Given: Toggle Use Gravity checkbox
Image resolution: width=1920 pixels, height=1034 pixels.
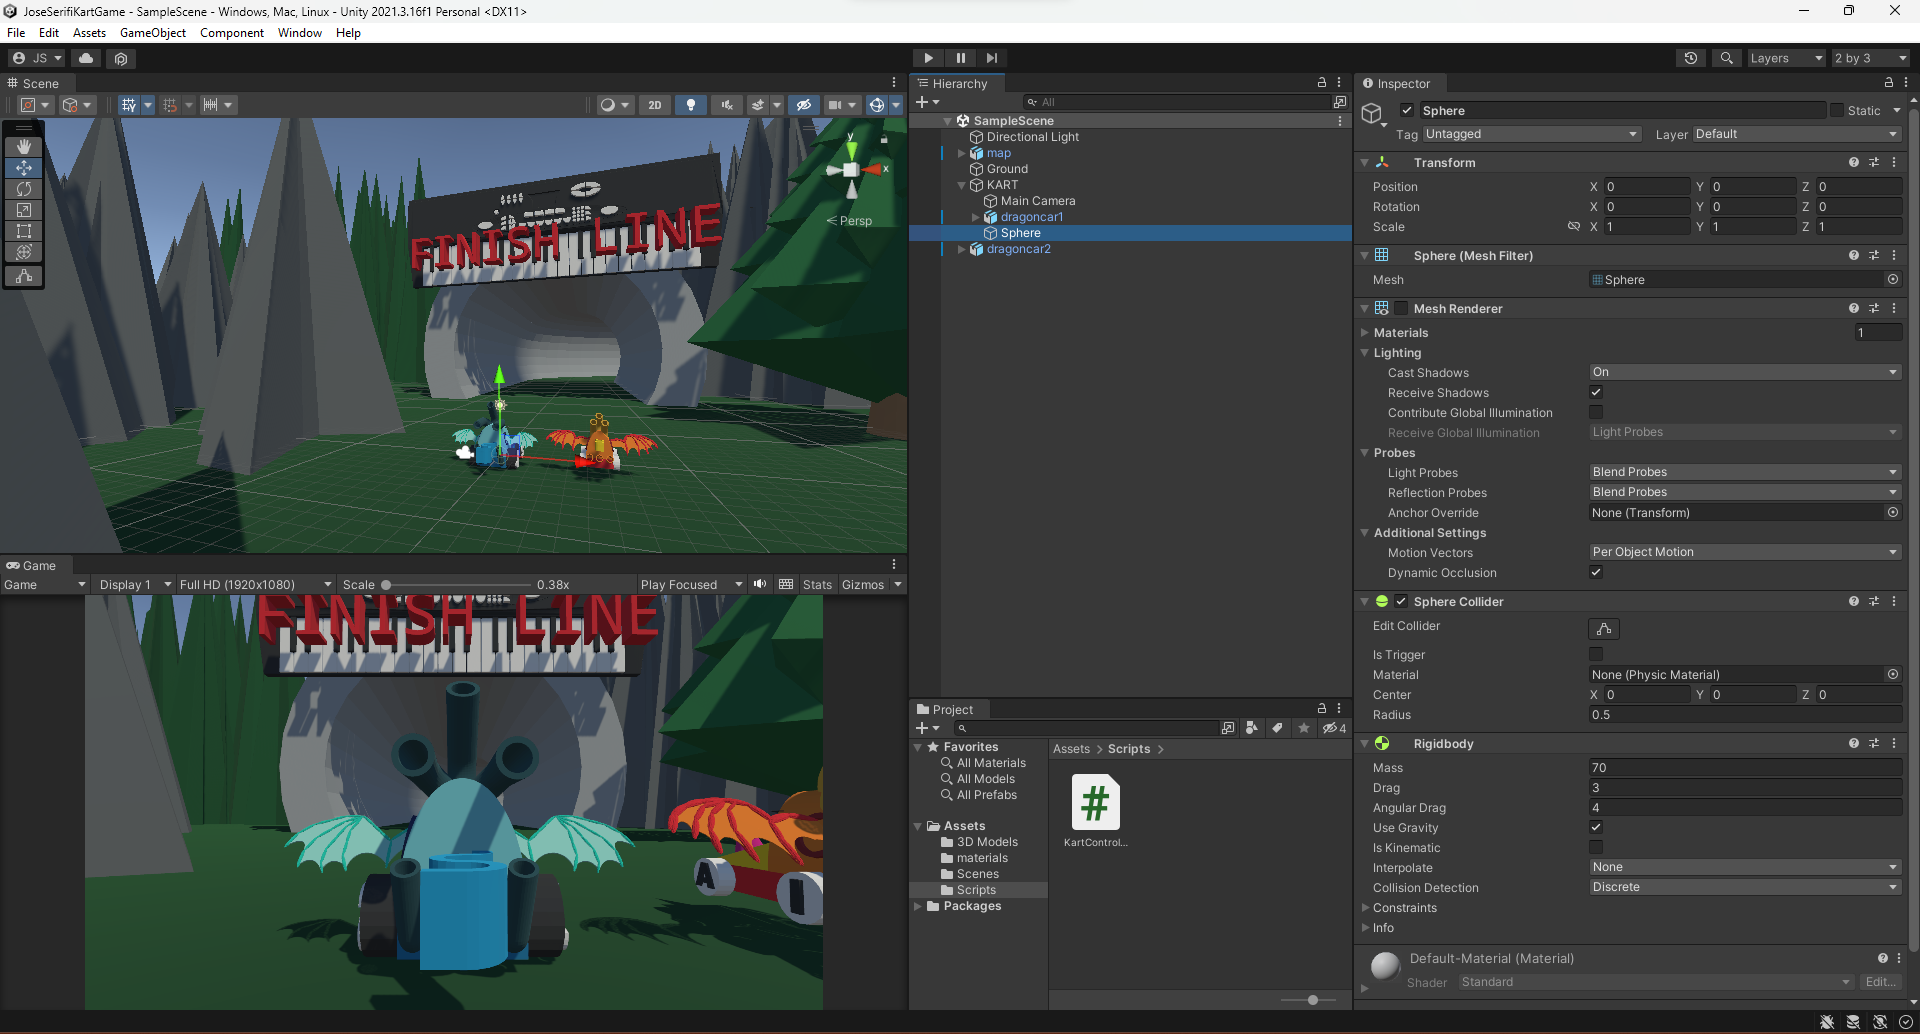Looking at the screenshot, I should [1596, 827].
